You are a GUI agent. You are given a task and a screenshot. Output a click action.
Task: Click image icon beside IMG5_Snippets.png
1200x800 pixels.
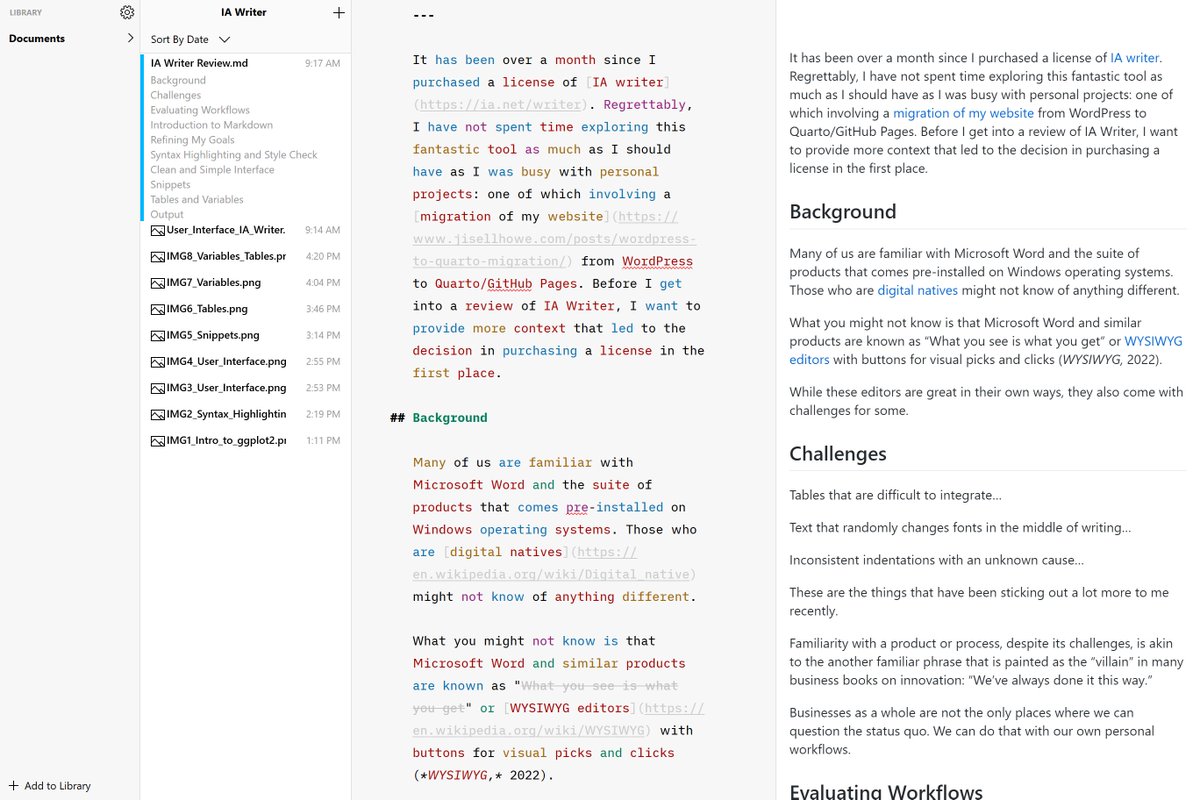pos(157,335)
